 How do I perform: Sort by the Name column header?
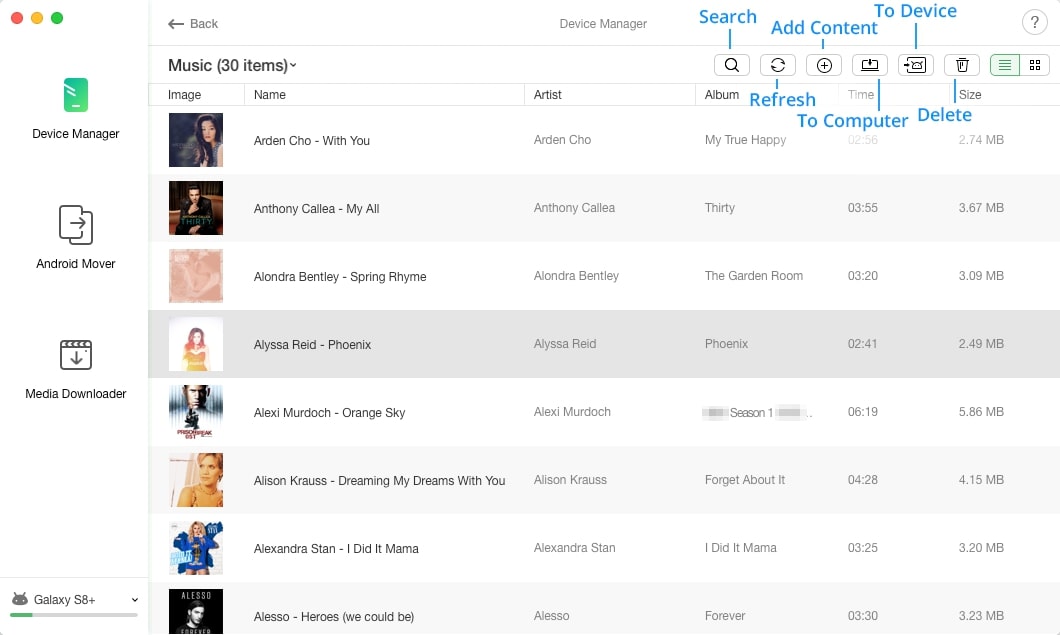270,95
